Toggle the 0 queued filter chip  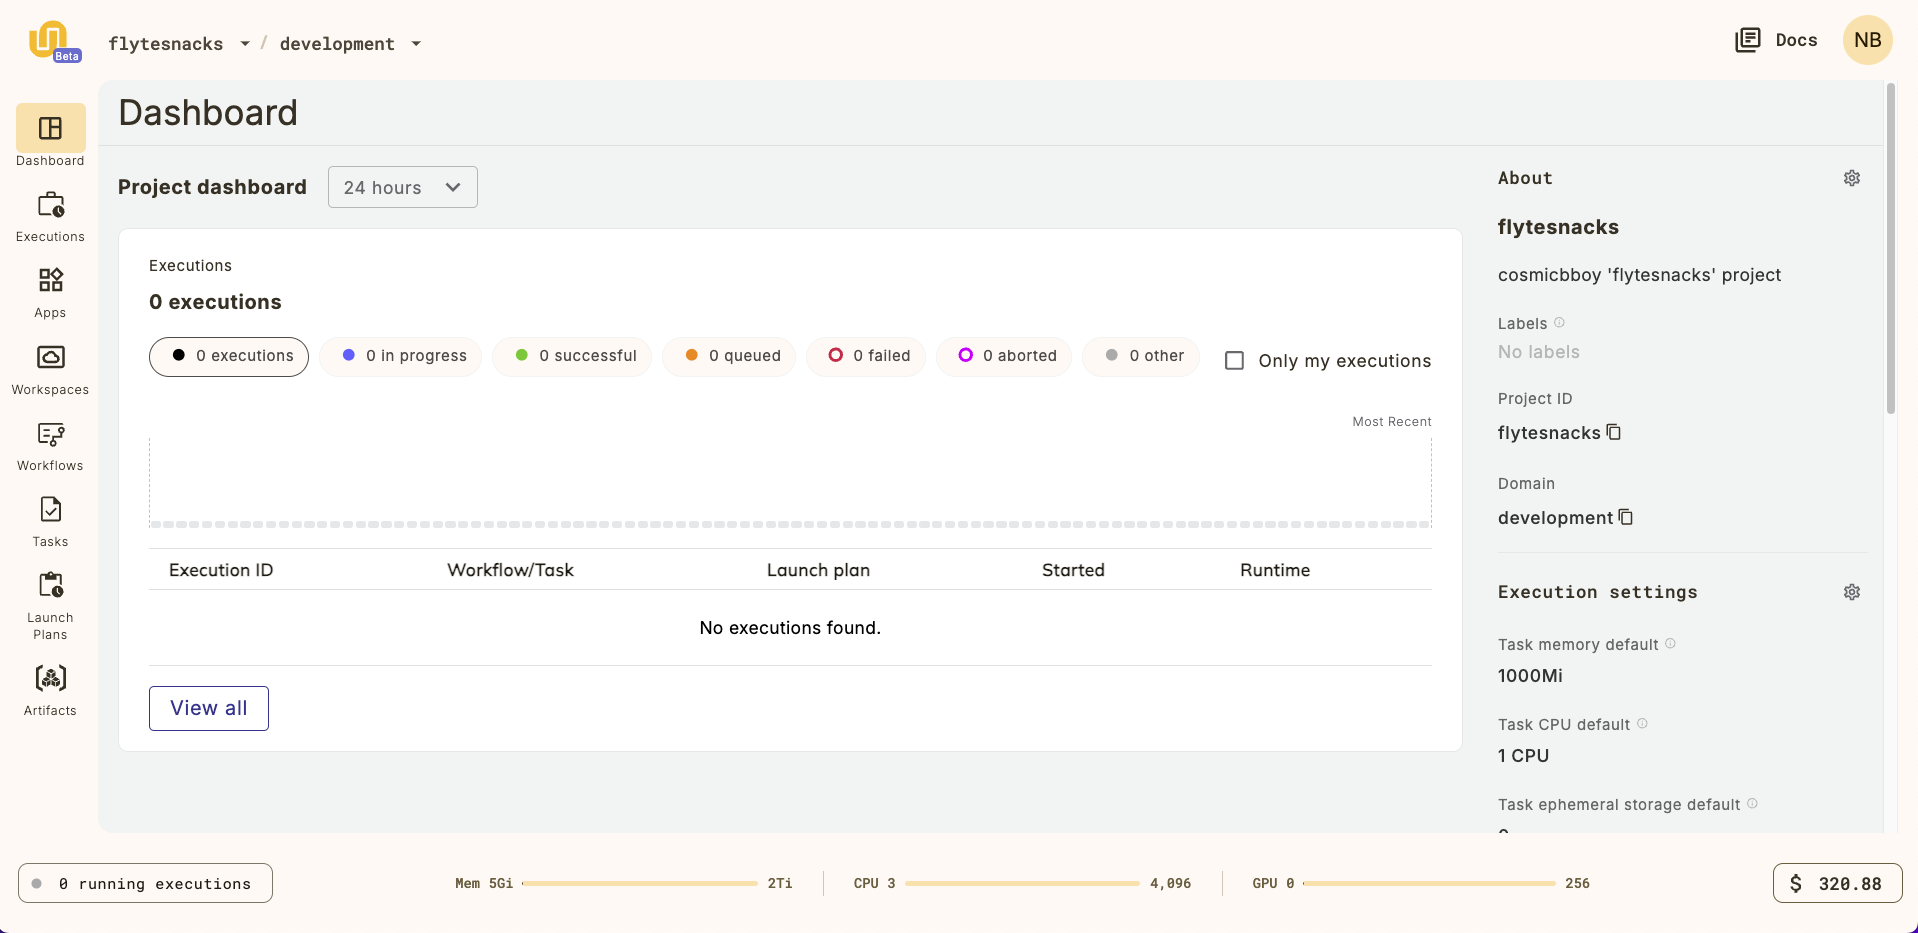pos(730,356)
